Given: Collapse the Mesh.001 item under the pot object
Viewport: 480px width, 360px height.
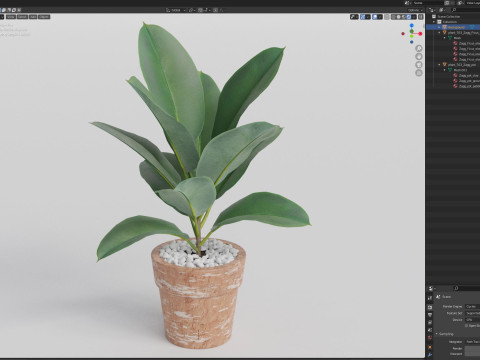Looking at the screenshot, I should click(445, 70).
